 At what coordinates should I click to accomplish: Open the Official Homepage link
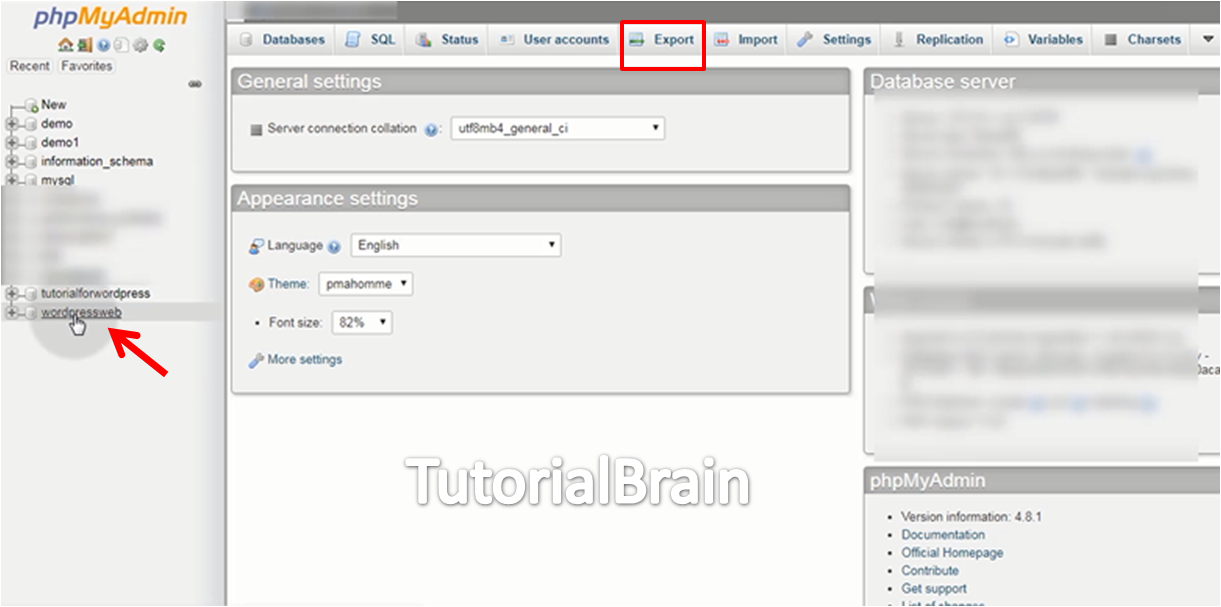[x=952, y=553]
